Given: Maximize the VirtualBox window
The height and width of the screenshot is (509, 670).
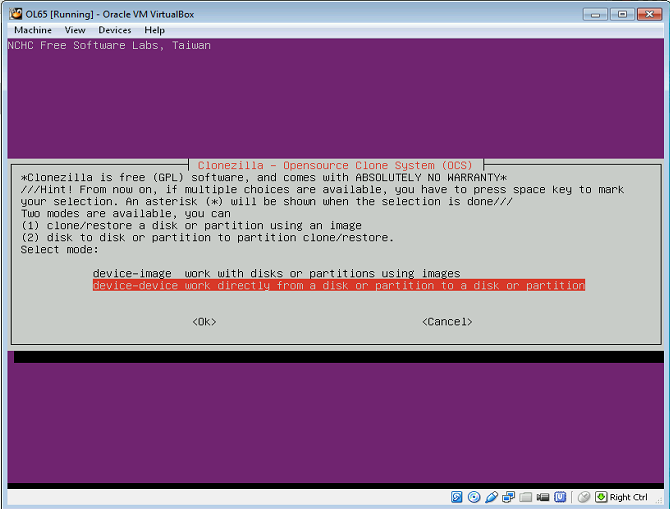Looking at the screenshot, I should tap(622, 14).
